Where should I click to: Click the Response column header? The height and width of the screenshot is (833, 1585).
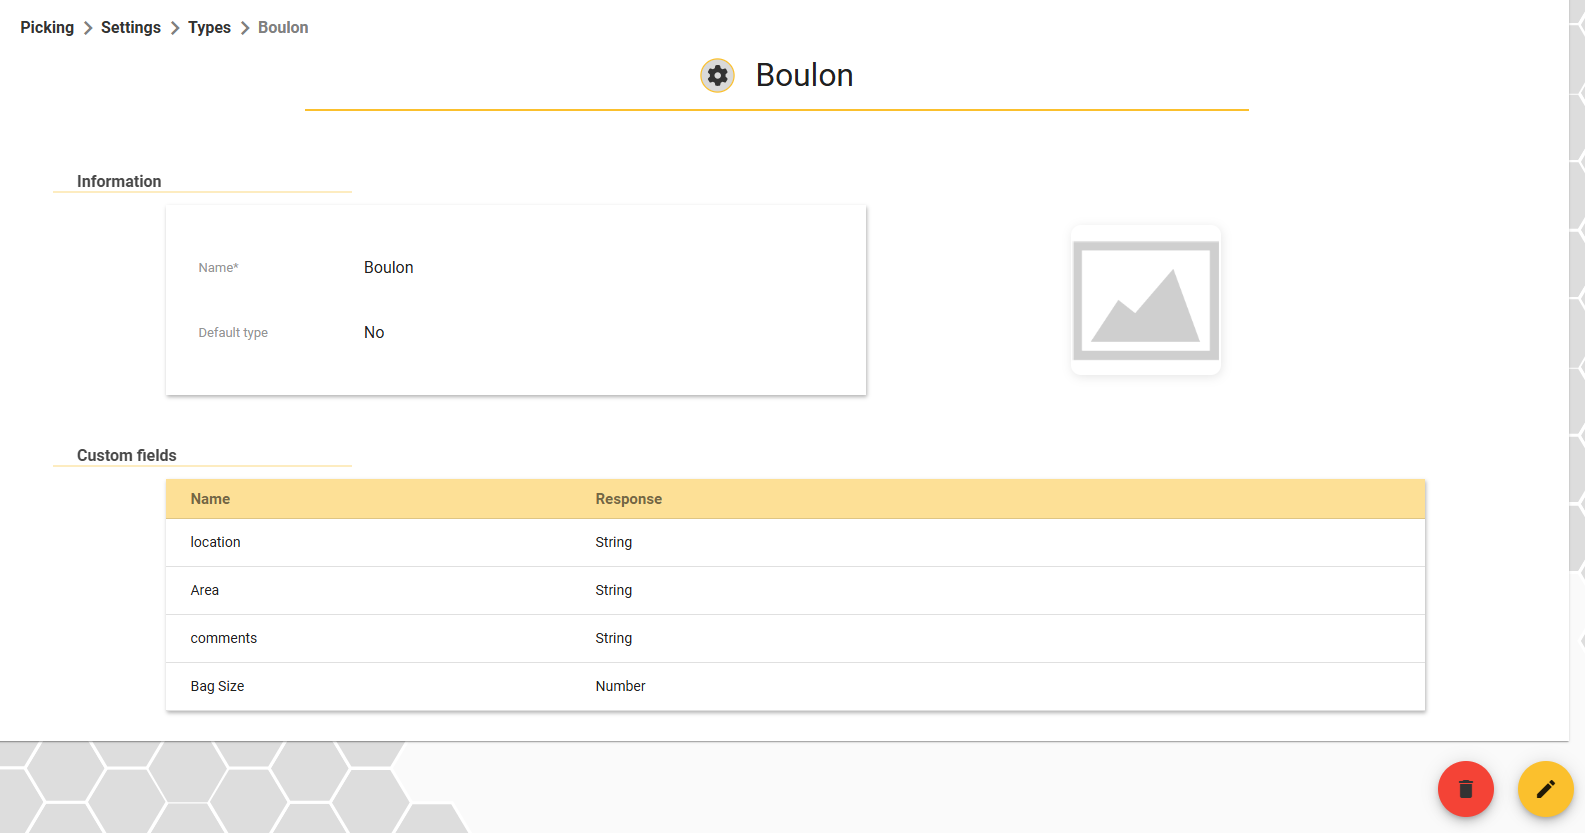[628, 499]
